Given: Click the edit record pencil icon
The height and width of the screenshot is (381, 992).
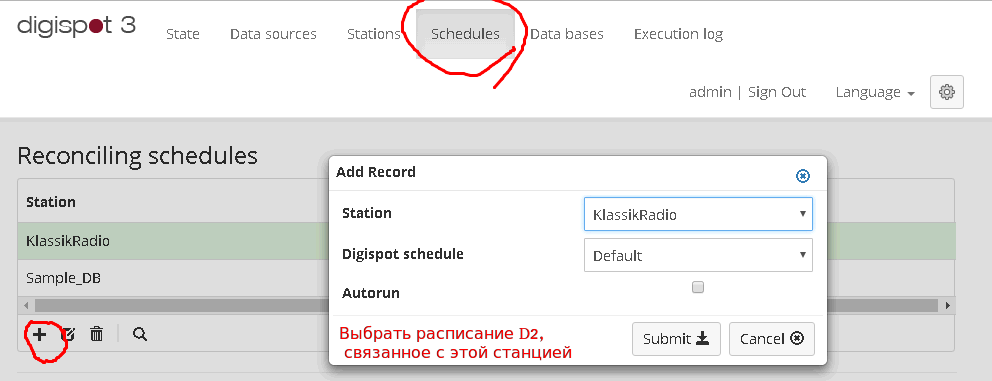Looking at the screenshot, I should point(68,334).
